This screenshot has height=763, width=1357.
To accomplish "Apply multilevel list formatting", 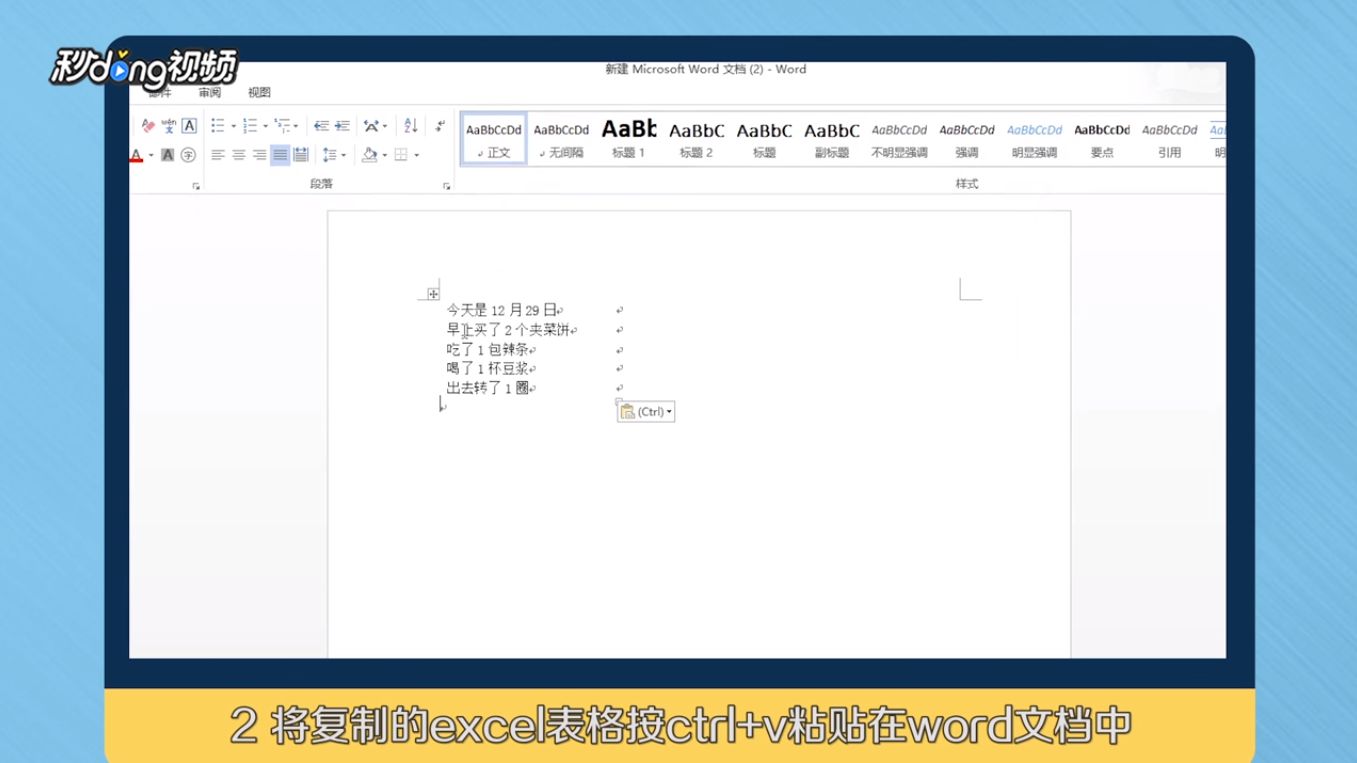I will coord(282,126).
